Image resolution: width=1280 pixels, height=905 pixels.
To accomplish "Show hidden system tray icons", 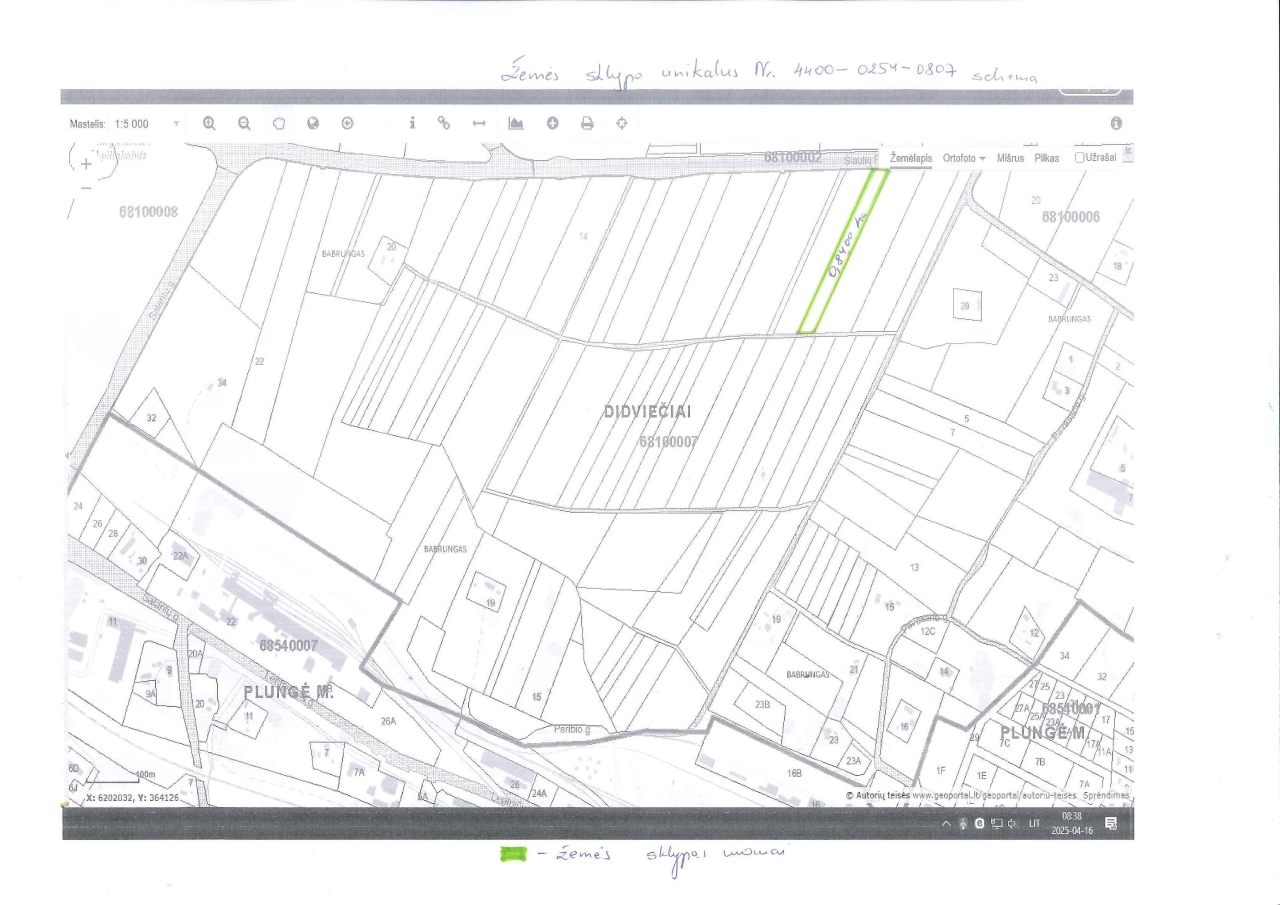I will [946, 823].
